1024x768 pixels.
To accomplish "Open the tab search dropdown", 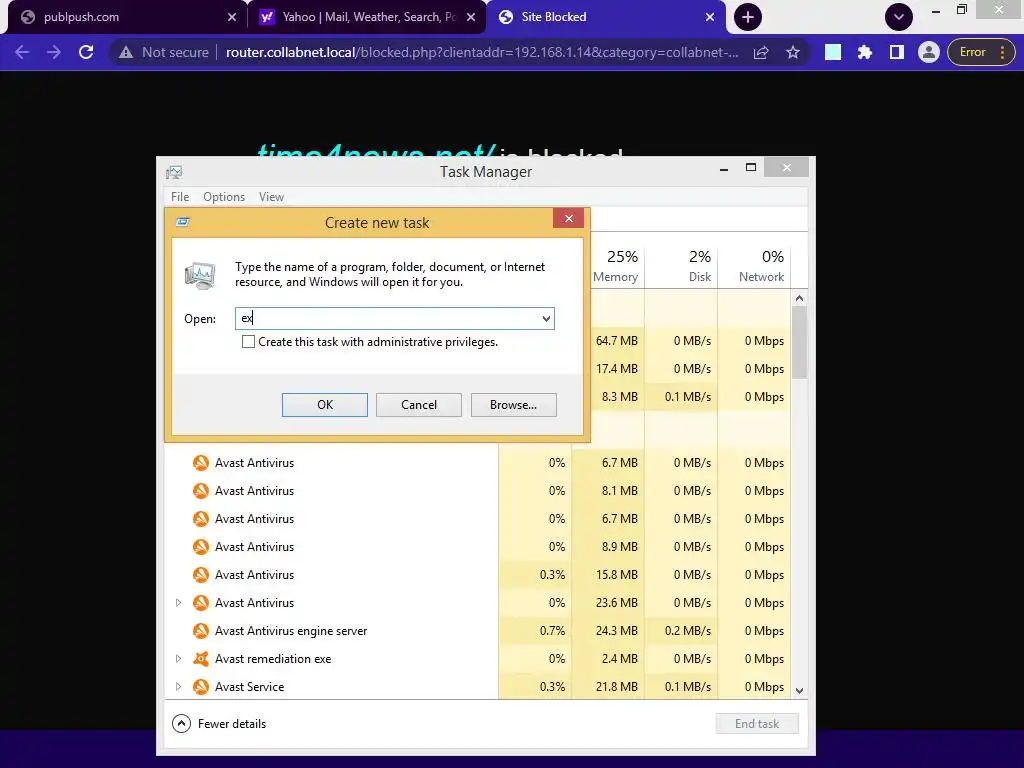I will pyautogui.click(x=899, y=17).
